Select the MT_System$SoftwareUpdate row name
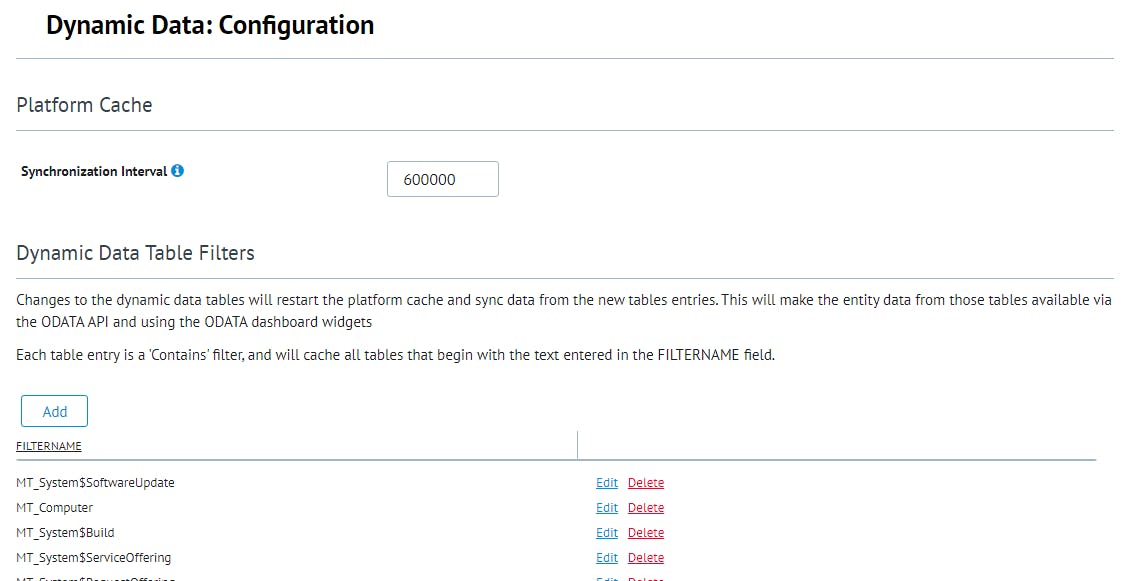 tap(96, 483)
